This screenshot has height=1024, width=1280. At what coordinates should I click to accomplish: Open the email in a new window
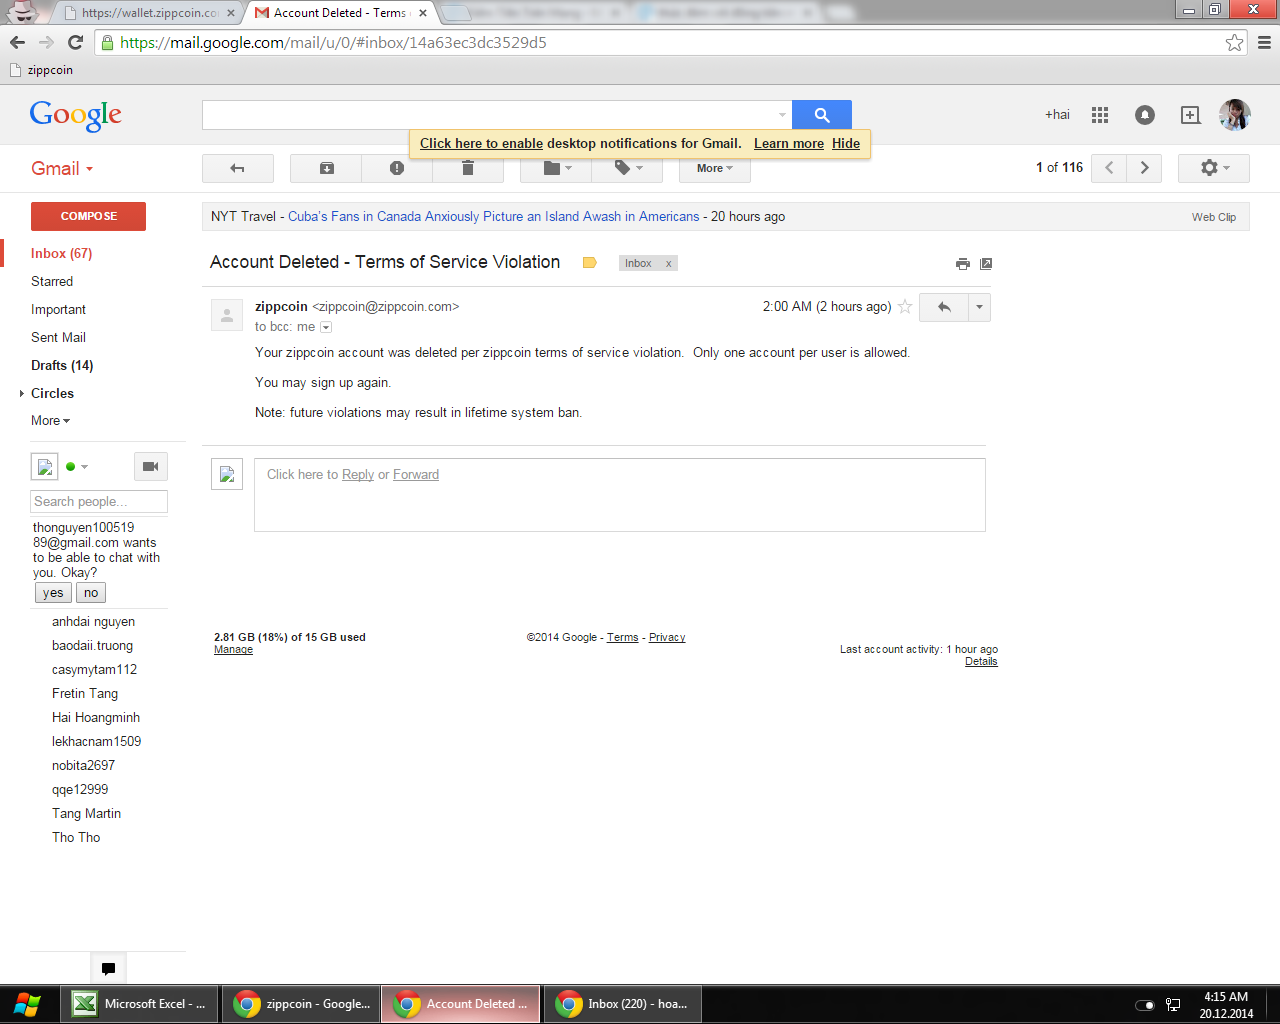pyautogui.click(x=986, y=263)
